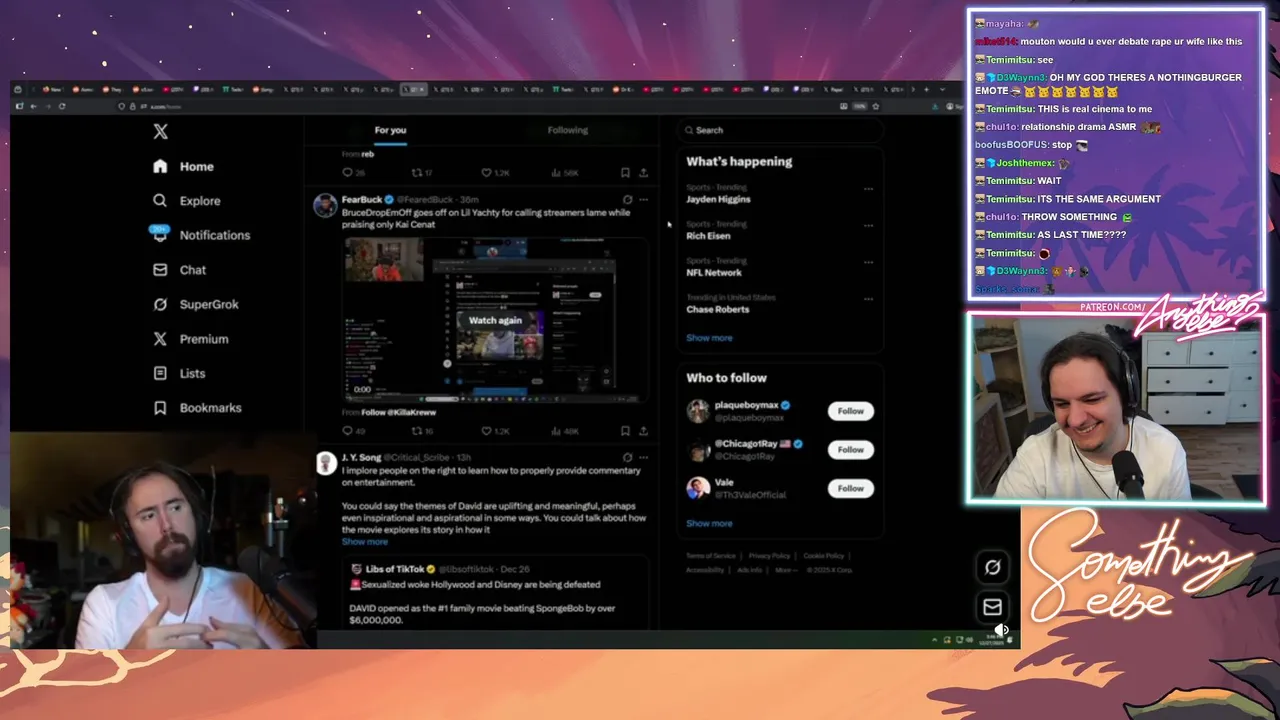The image size is (1280, 720).
Task: Click the Premium X icon in sidebar
Action: point(160,339)
